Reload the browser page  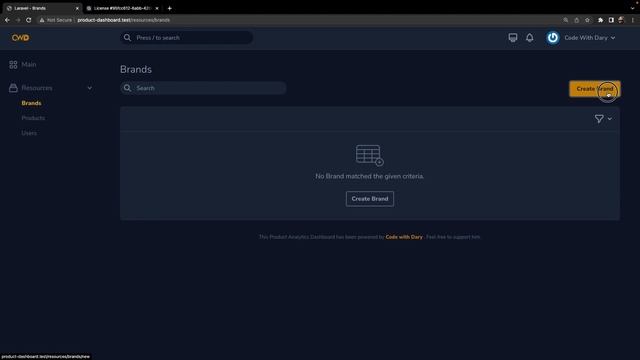click(x=29, y=20)
